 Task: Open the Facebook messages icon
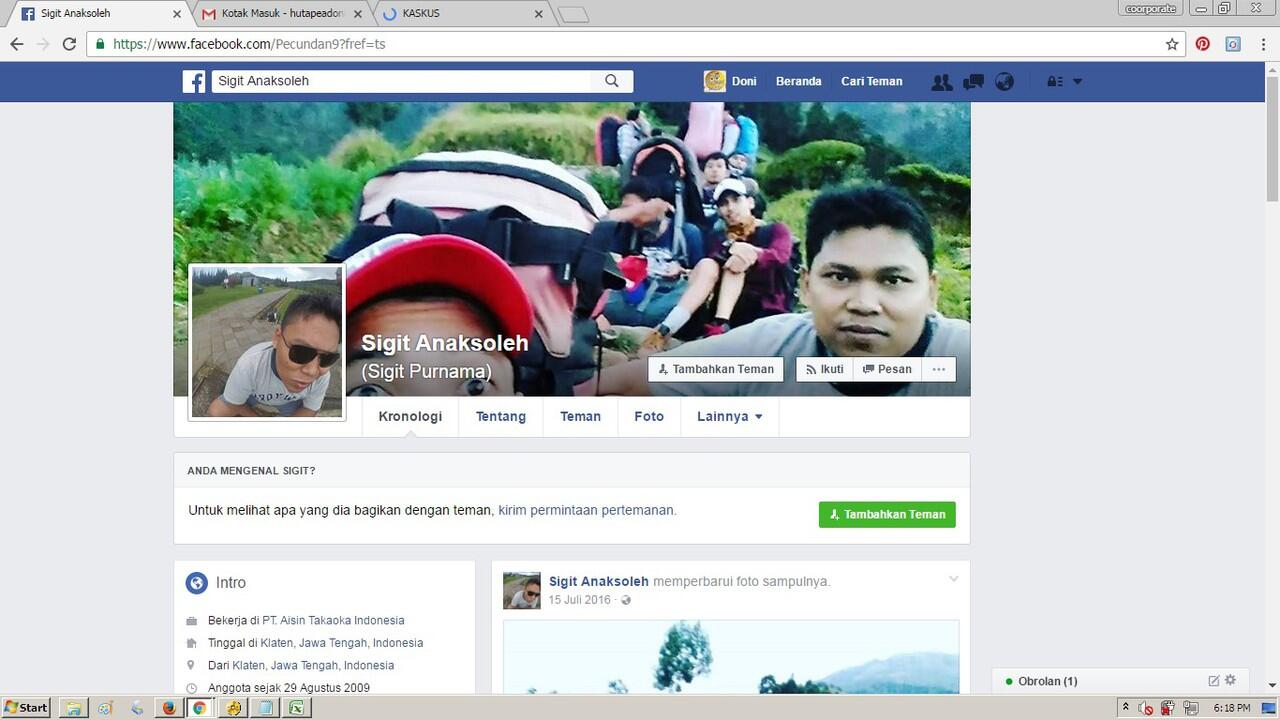coord(973,82)
